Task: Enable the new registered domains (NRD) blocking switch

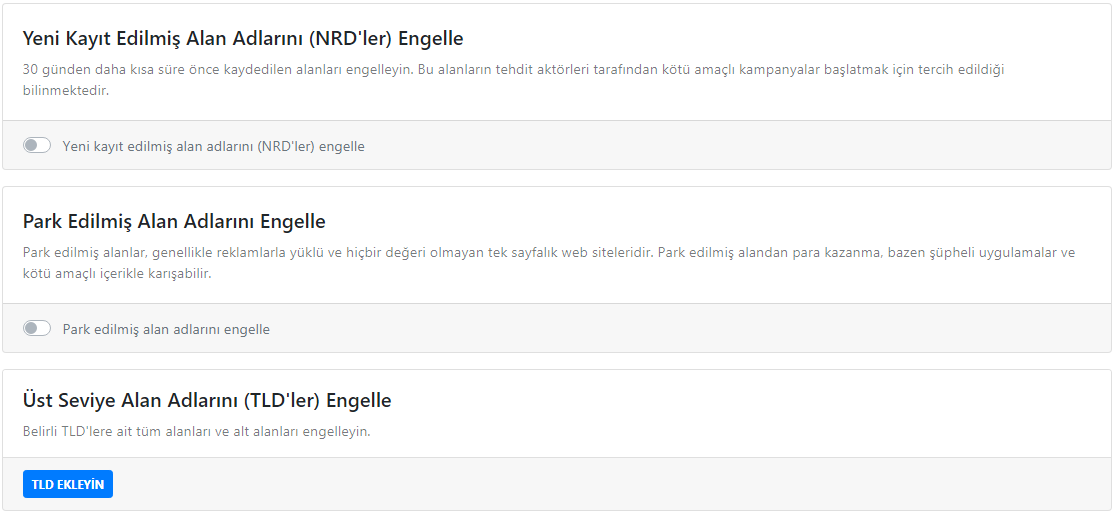Action: click(37, 146)
